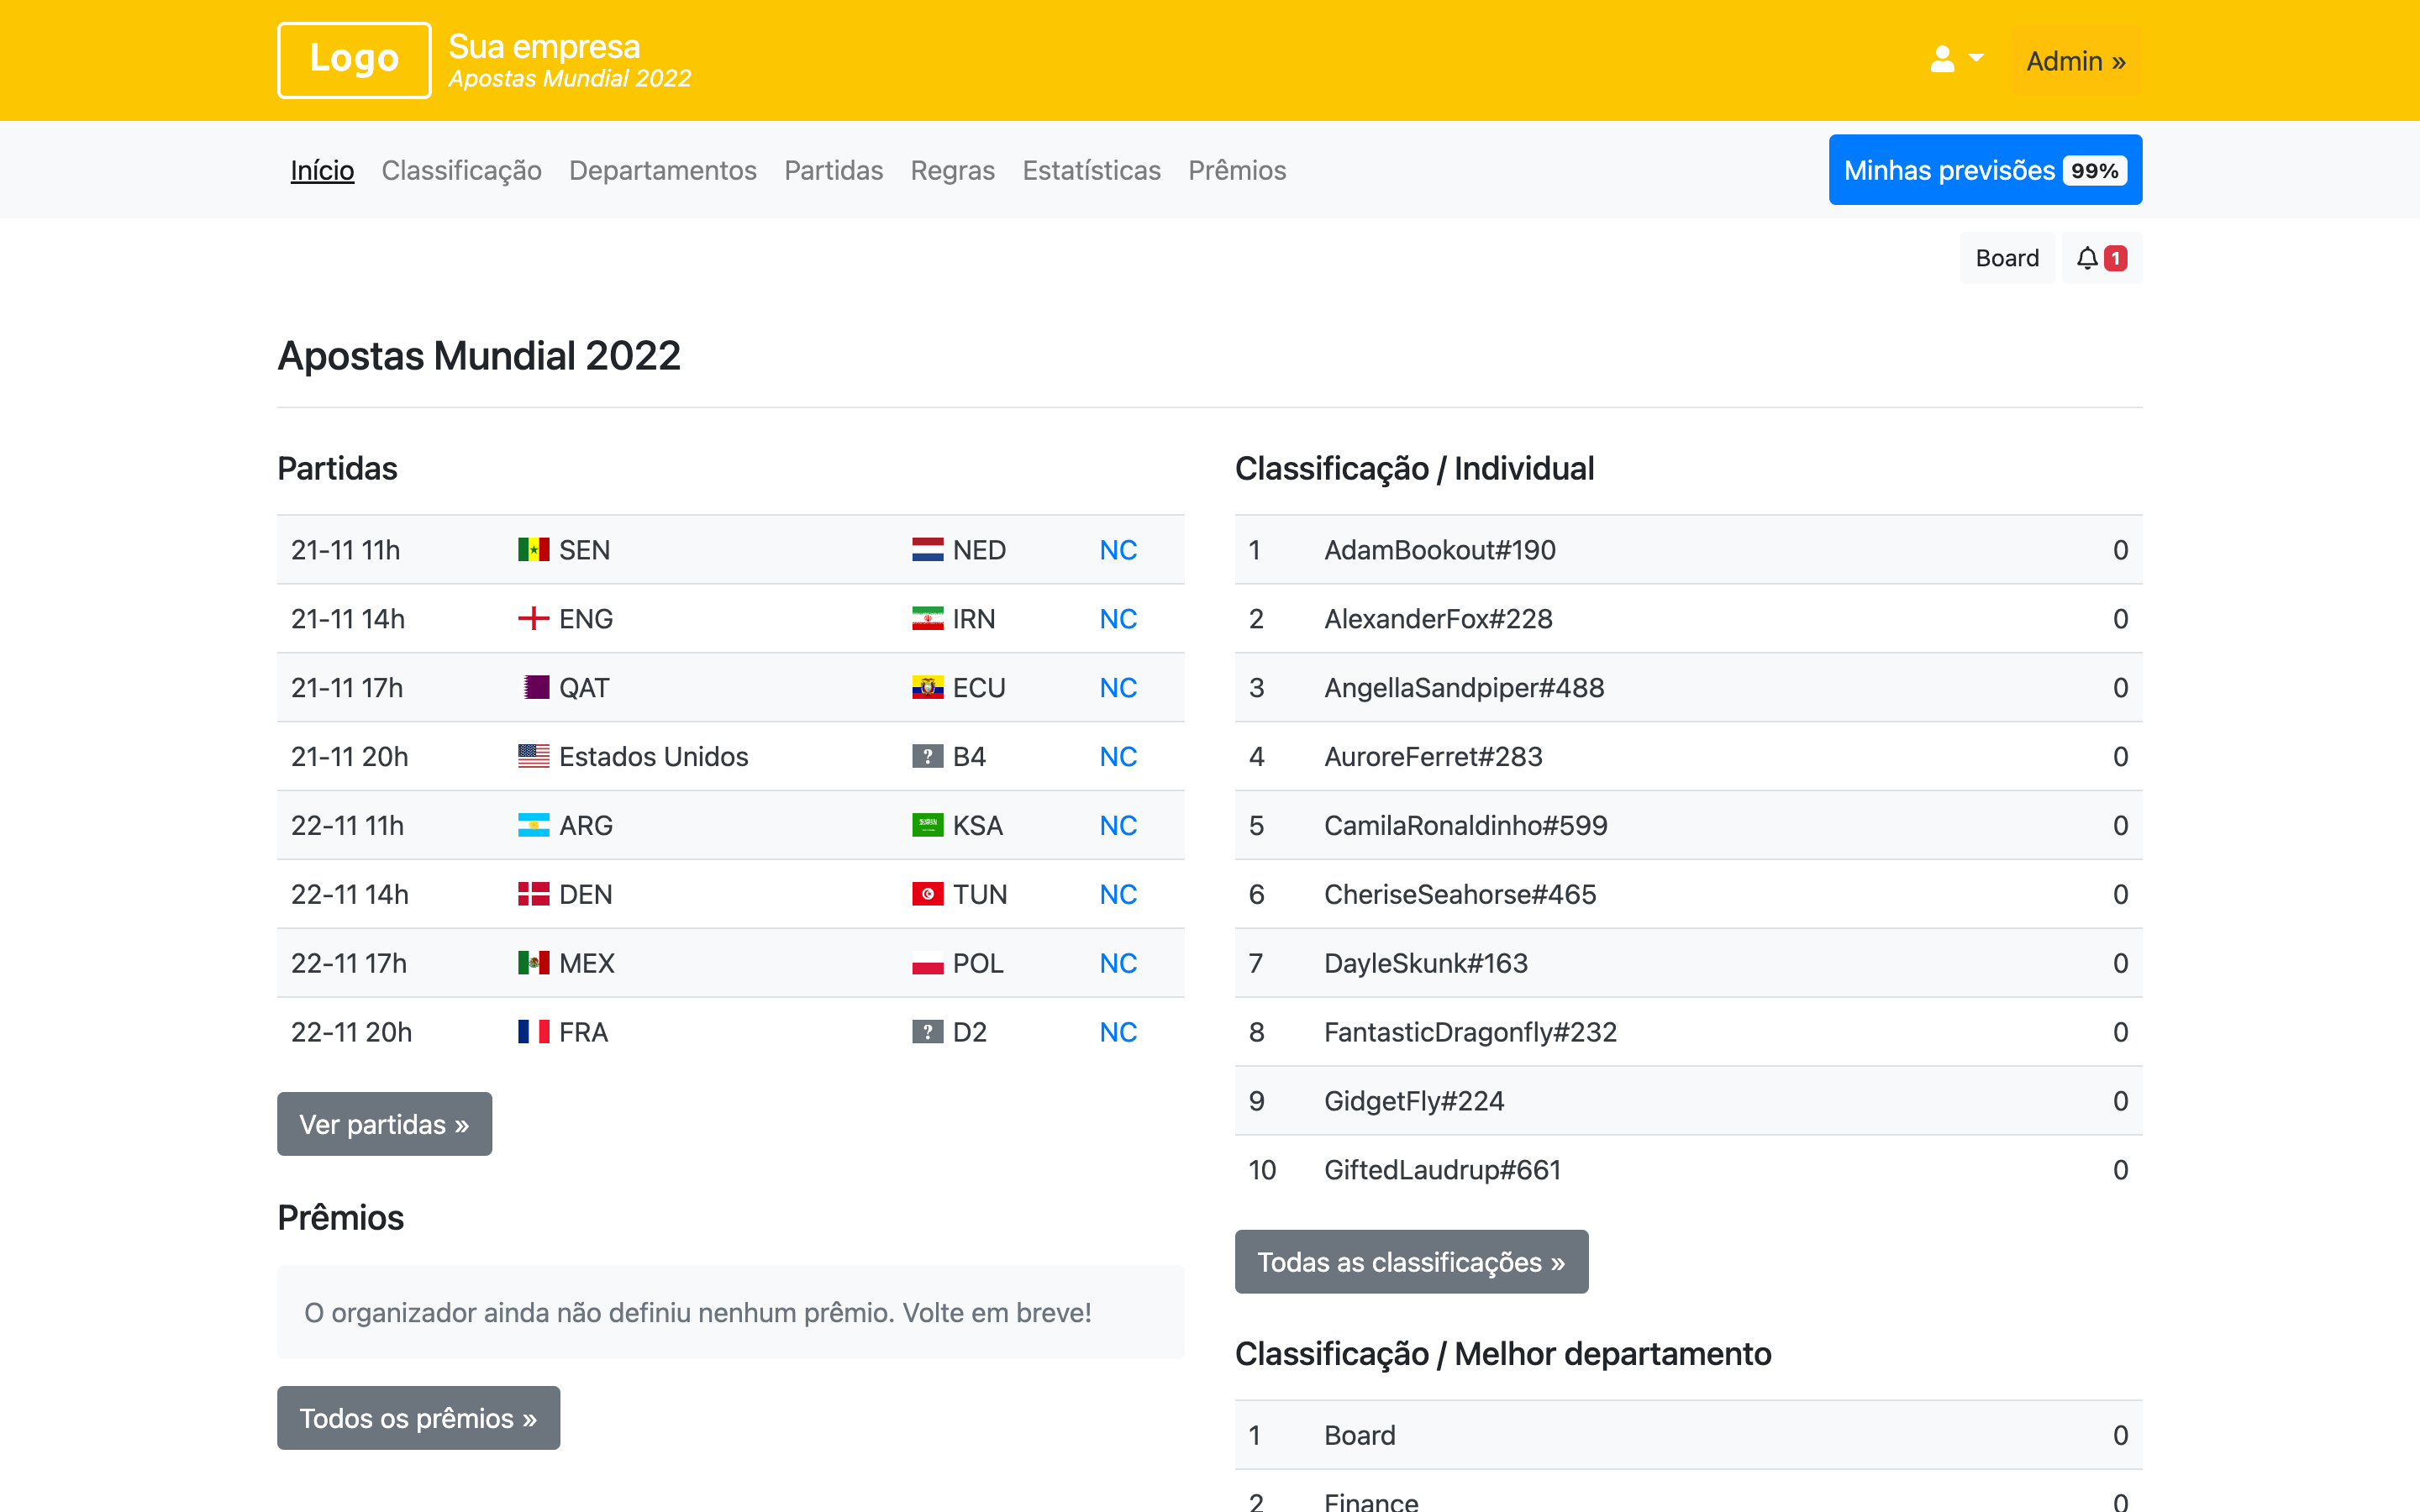Click Minhas previsões button
This screenshot has width=2420, height=1512.
tap(1985, 170)
